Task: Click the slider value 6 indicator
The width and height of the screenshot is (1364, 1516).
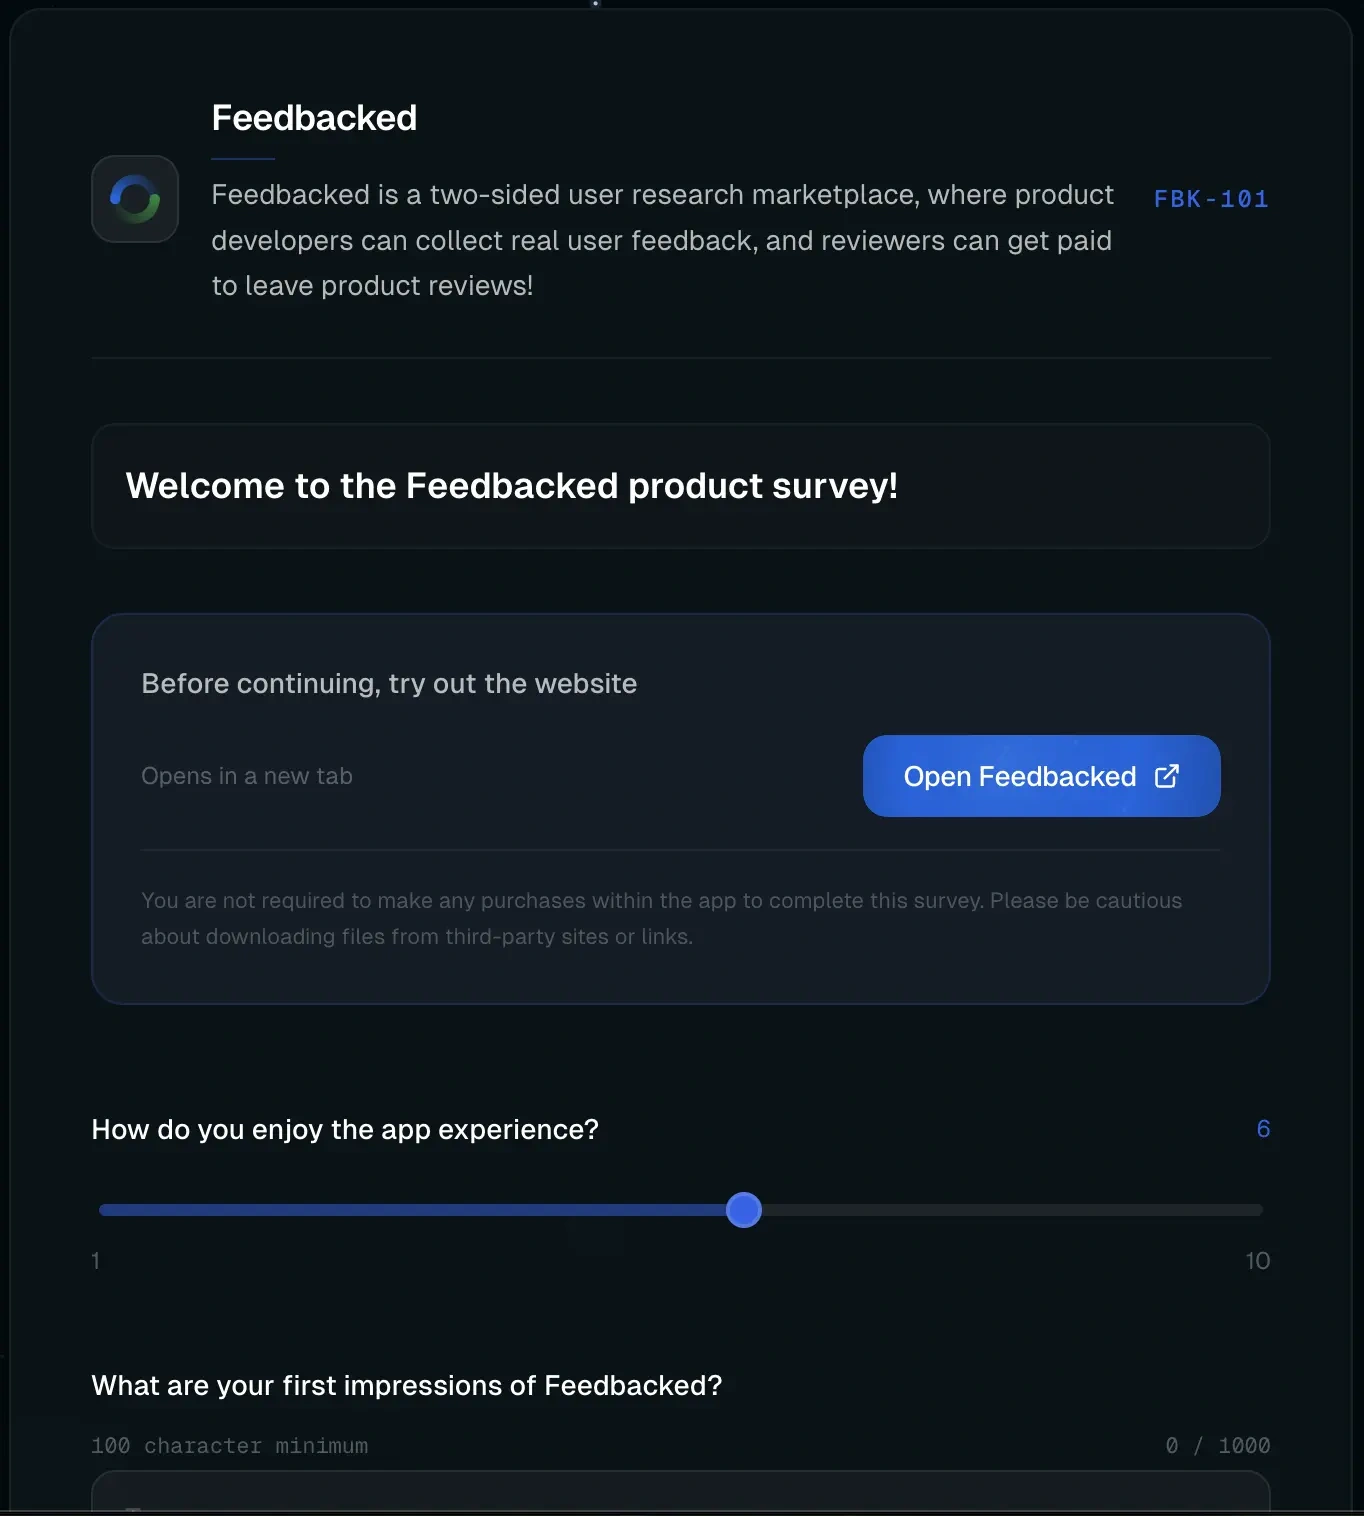Action: coord(1263,1129)
